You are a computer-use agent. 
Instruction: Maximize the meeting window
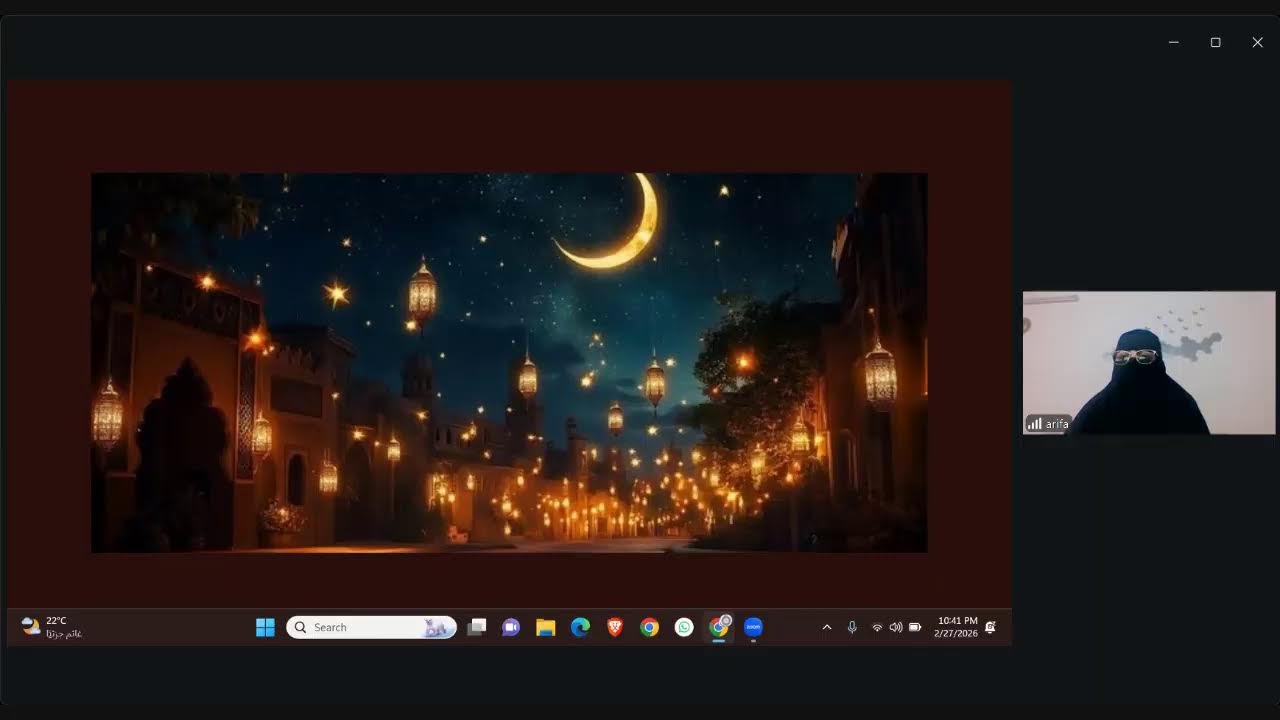[1215, 42]
